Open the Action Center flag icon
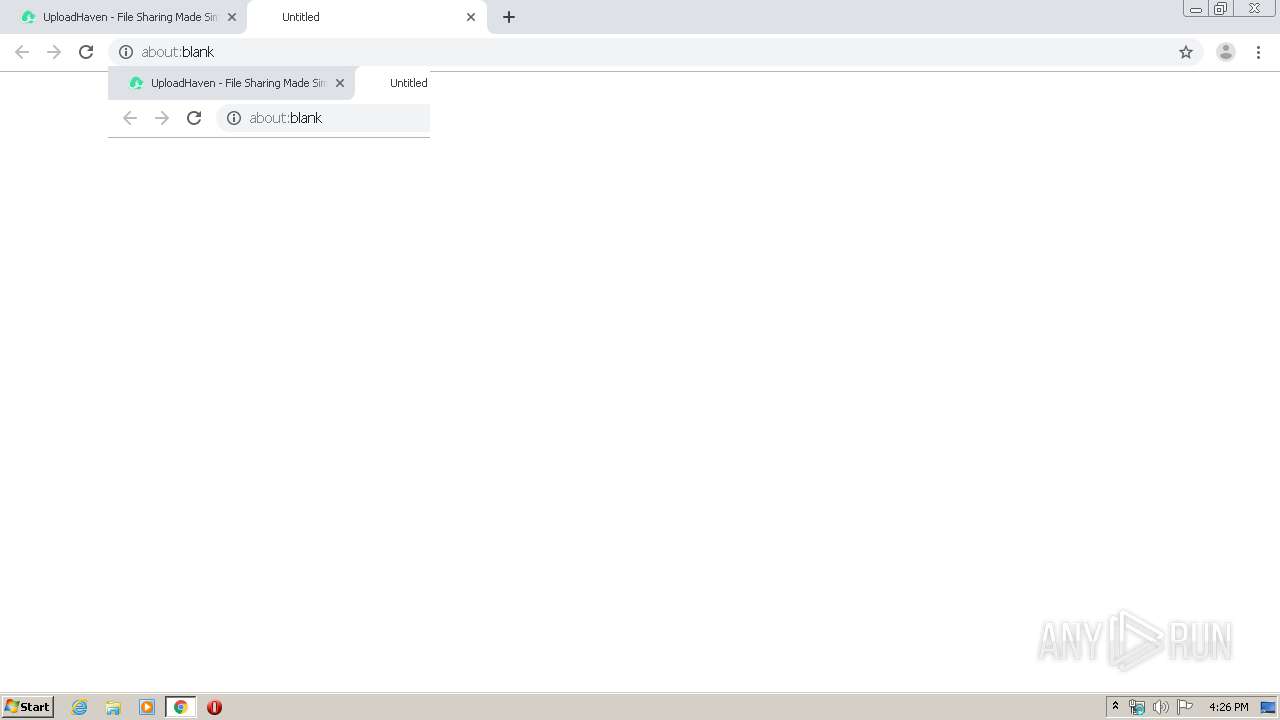Image resolution: width=1280 pixels, height=720 pixels. coord(1185,707)
